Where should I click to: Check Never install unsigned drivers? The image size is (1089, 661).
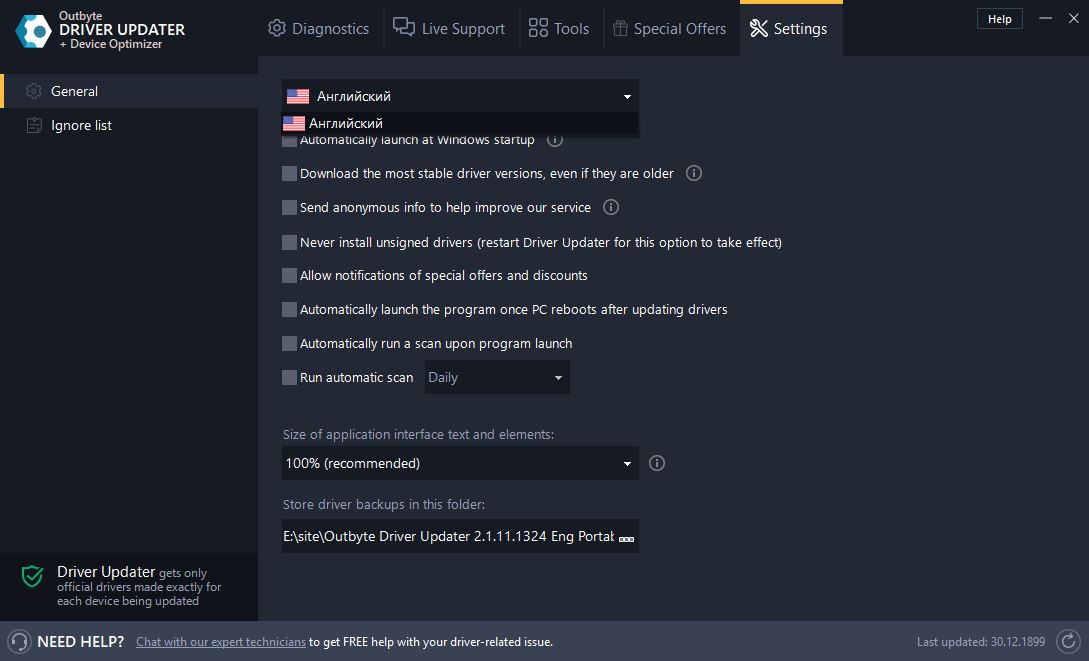point(289,242)
